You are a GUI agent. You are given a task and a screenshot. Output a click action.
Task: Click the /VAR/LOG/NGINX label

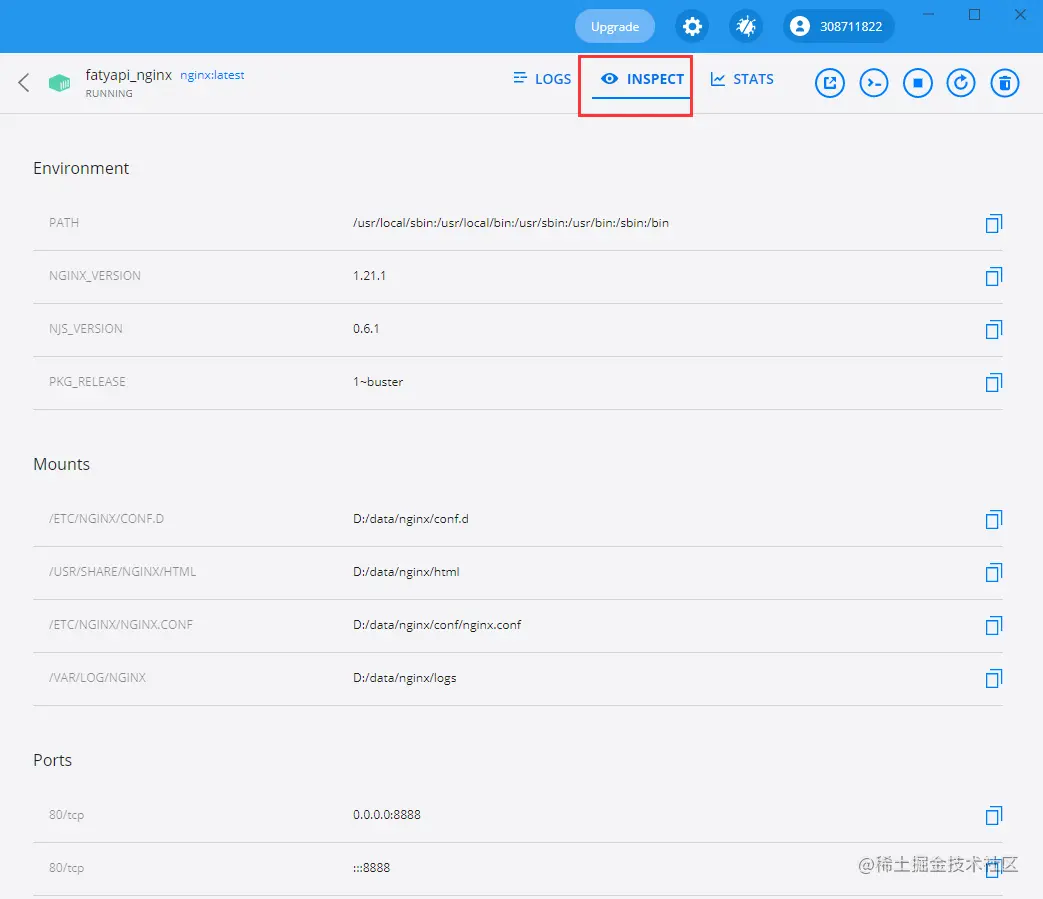97,678
